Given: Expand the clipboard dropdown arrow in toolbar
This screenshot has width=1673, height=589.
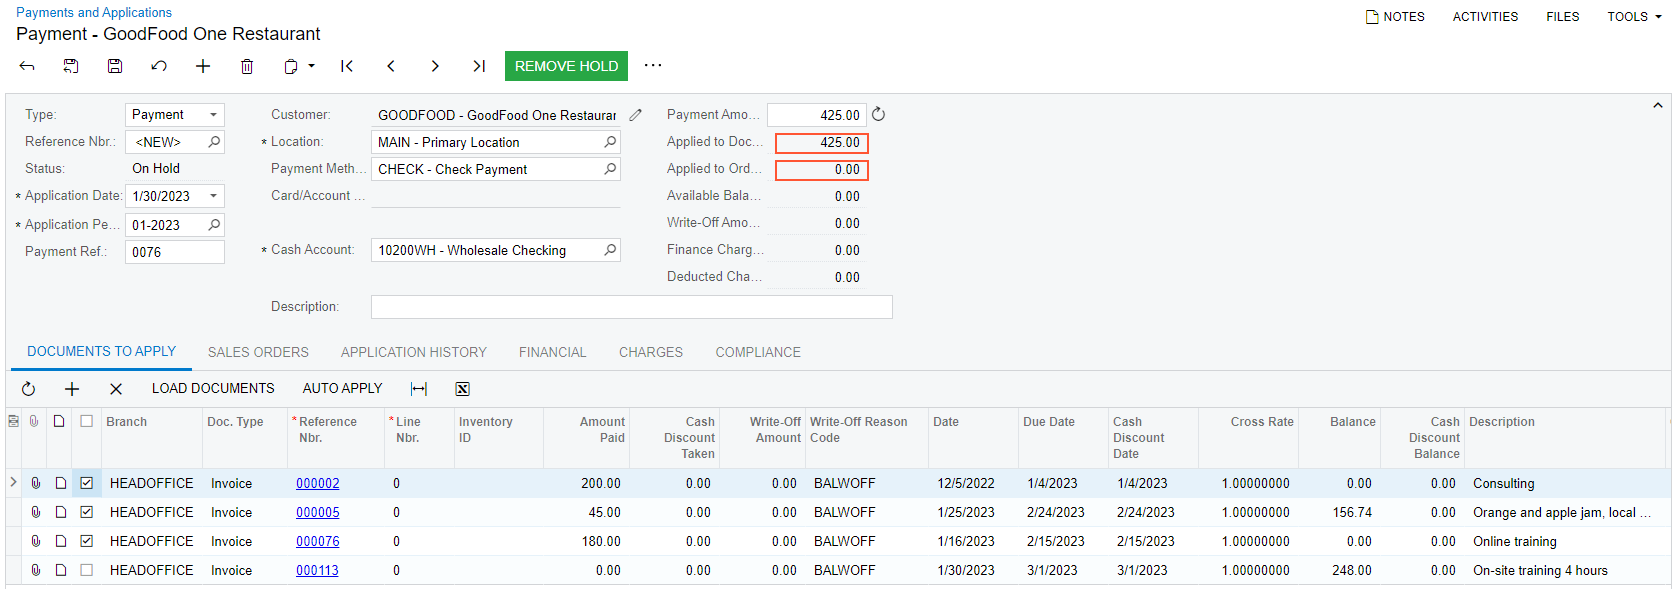Looking at the screenshot, I should point(311,66).
